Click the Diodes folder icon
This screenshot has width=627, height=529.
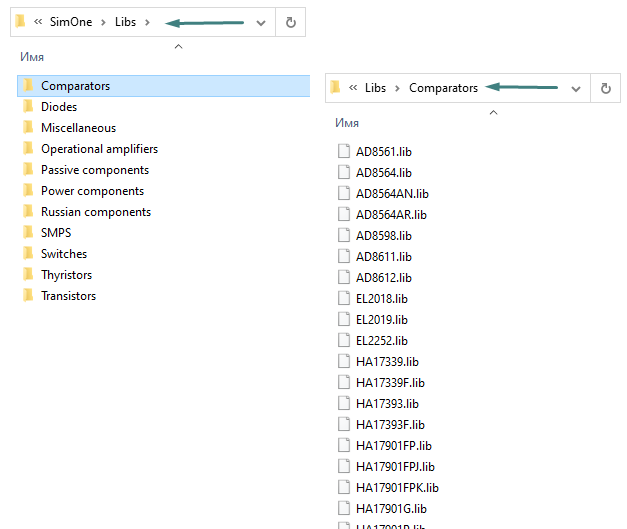click(x=28, y=107)
